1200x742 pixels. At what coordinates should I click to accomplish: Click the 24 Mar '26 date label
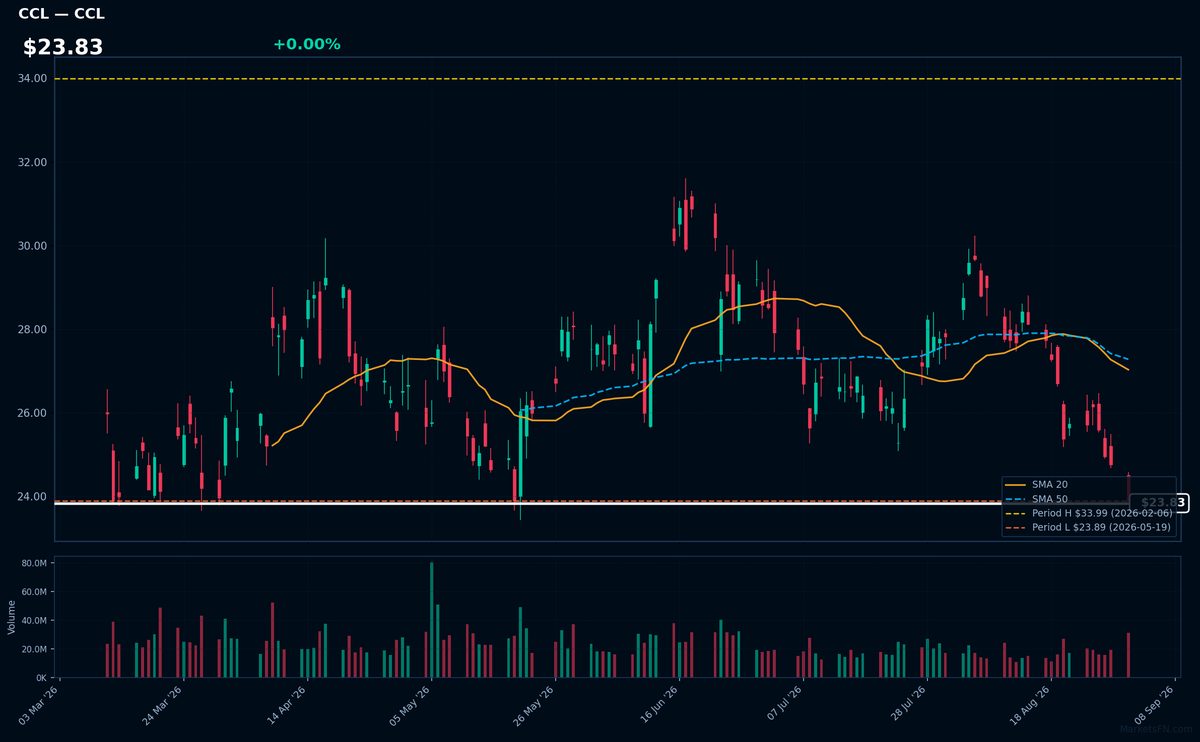(x=163, y=705)
